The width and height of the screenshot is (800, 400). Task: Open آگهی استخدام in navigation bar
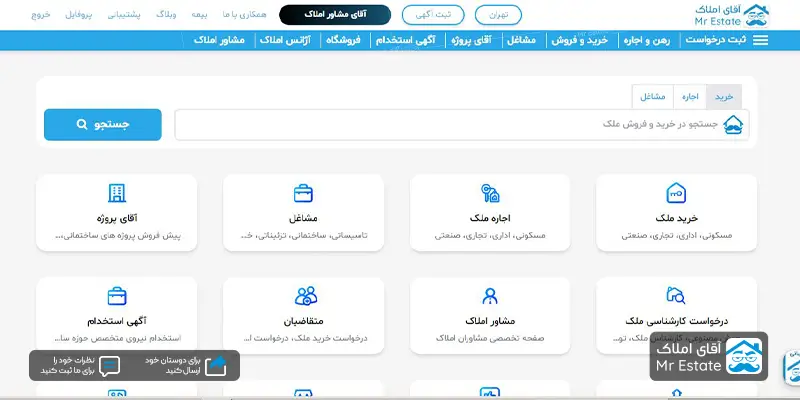tap(406, 40)
